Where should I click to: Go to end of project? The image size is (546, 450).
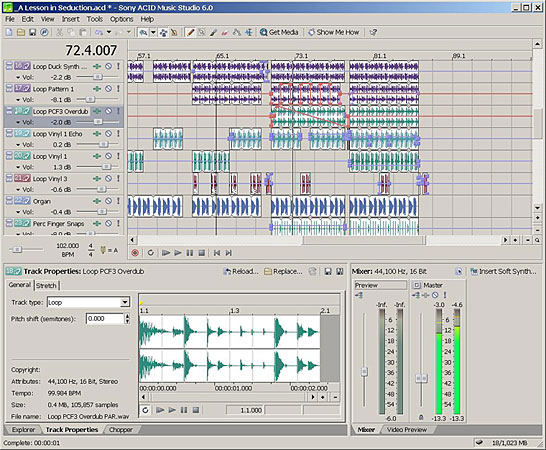coord(229,253)
